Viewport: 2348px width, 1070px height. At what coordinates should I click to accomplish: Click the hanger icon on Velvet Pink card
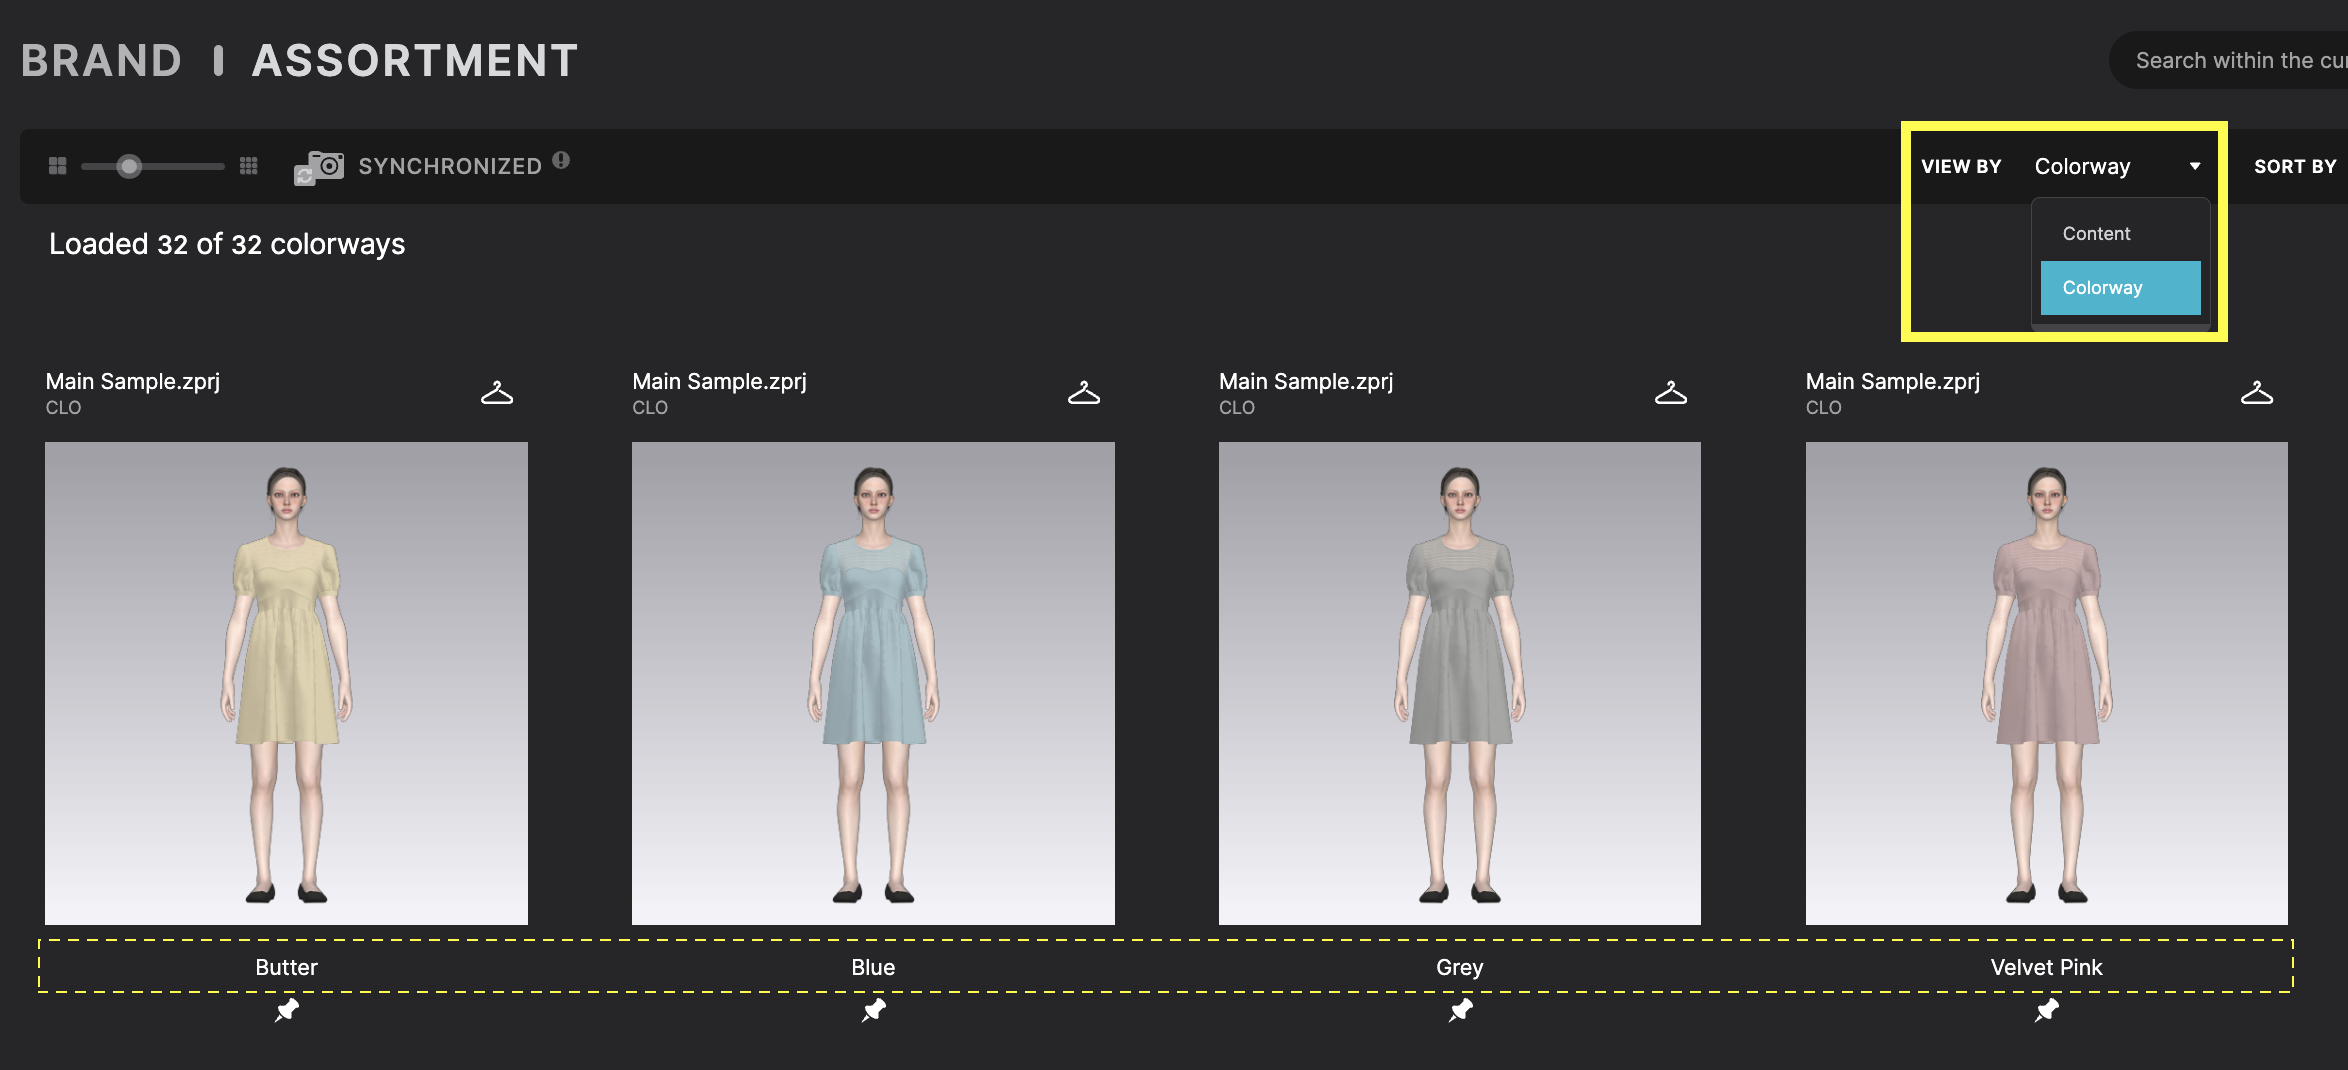[2258, 393]
